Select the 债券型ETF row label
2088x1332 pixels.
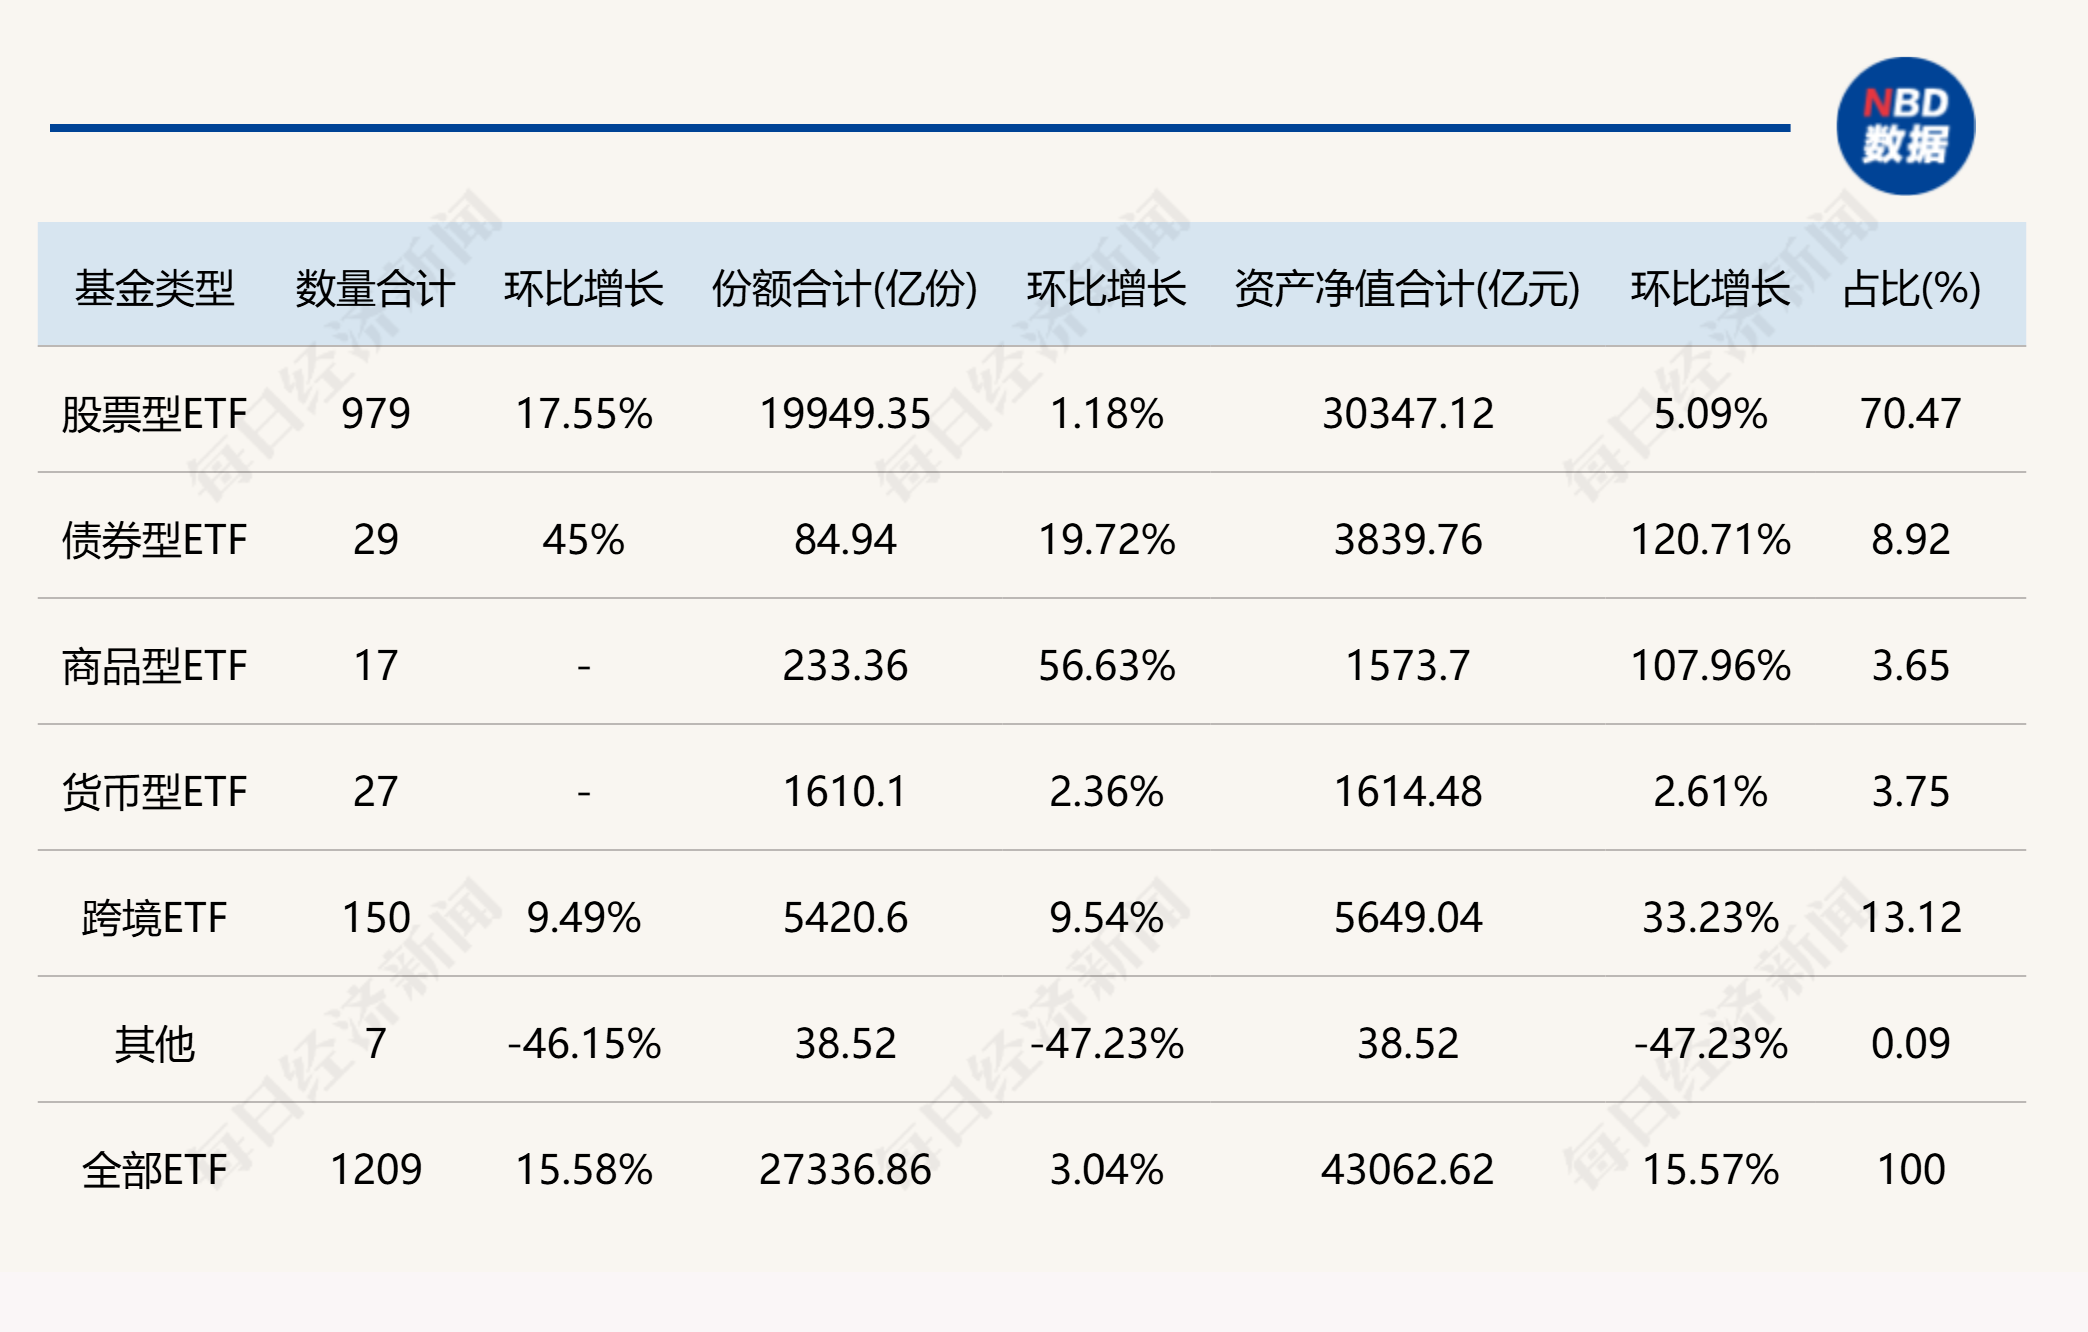[x=154, y=540]
